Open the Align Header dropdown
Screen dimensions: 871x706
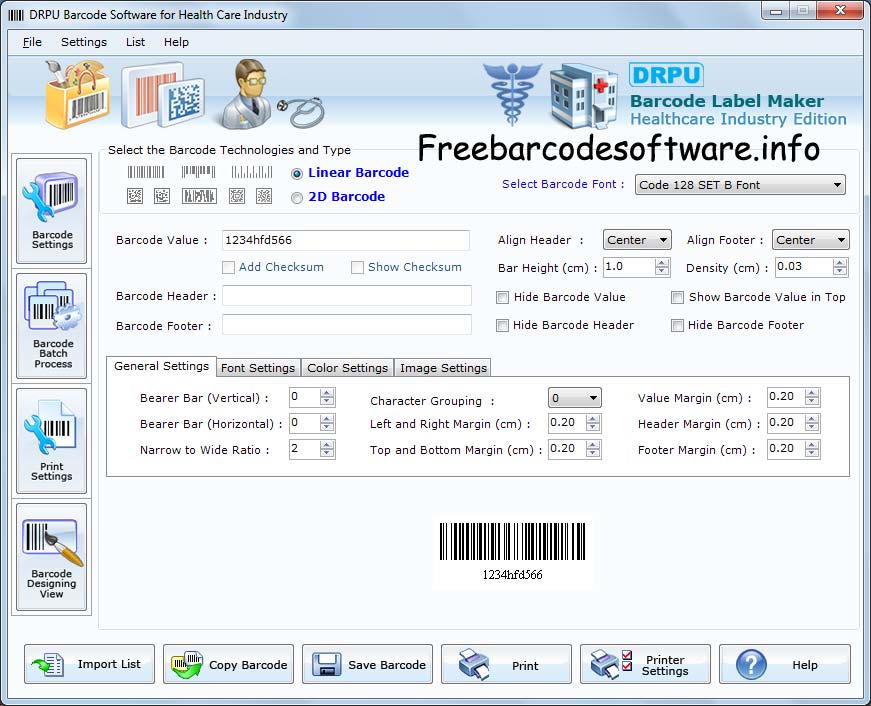pos(637,240)
